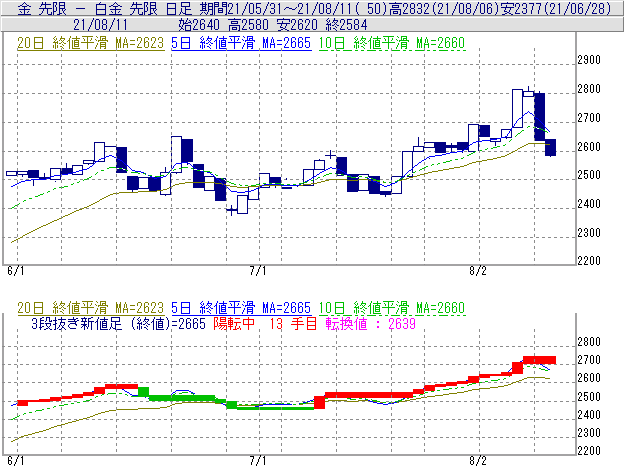Click the date 21/08/11 in the info bar
Viewport: 624px width, 475px height.
(100, 25)
